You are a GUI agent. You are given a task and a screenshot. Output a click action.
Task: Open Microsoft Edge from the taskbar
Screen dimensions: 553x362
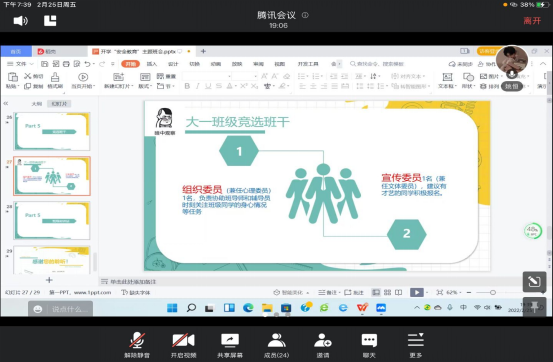(x=248, y=308)
